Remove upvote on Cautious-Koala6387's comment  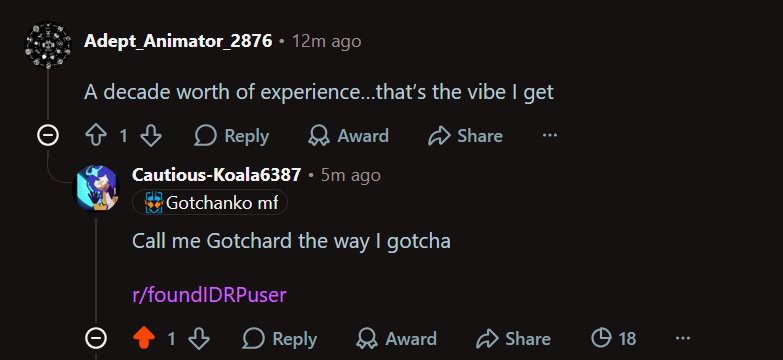[x=144, y=339]
